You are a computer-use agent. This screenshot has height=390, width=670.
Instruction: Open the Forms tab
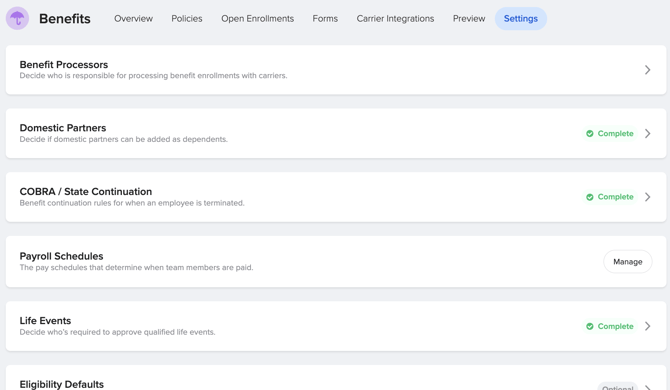pos(325,19)
